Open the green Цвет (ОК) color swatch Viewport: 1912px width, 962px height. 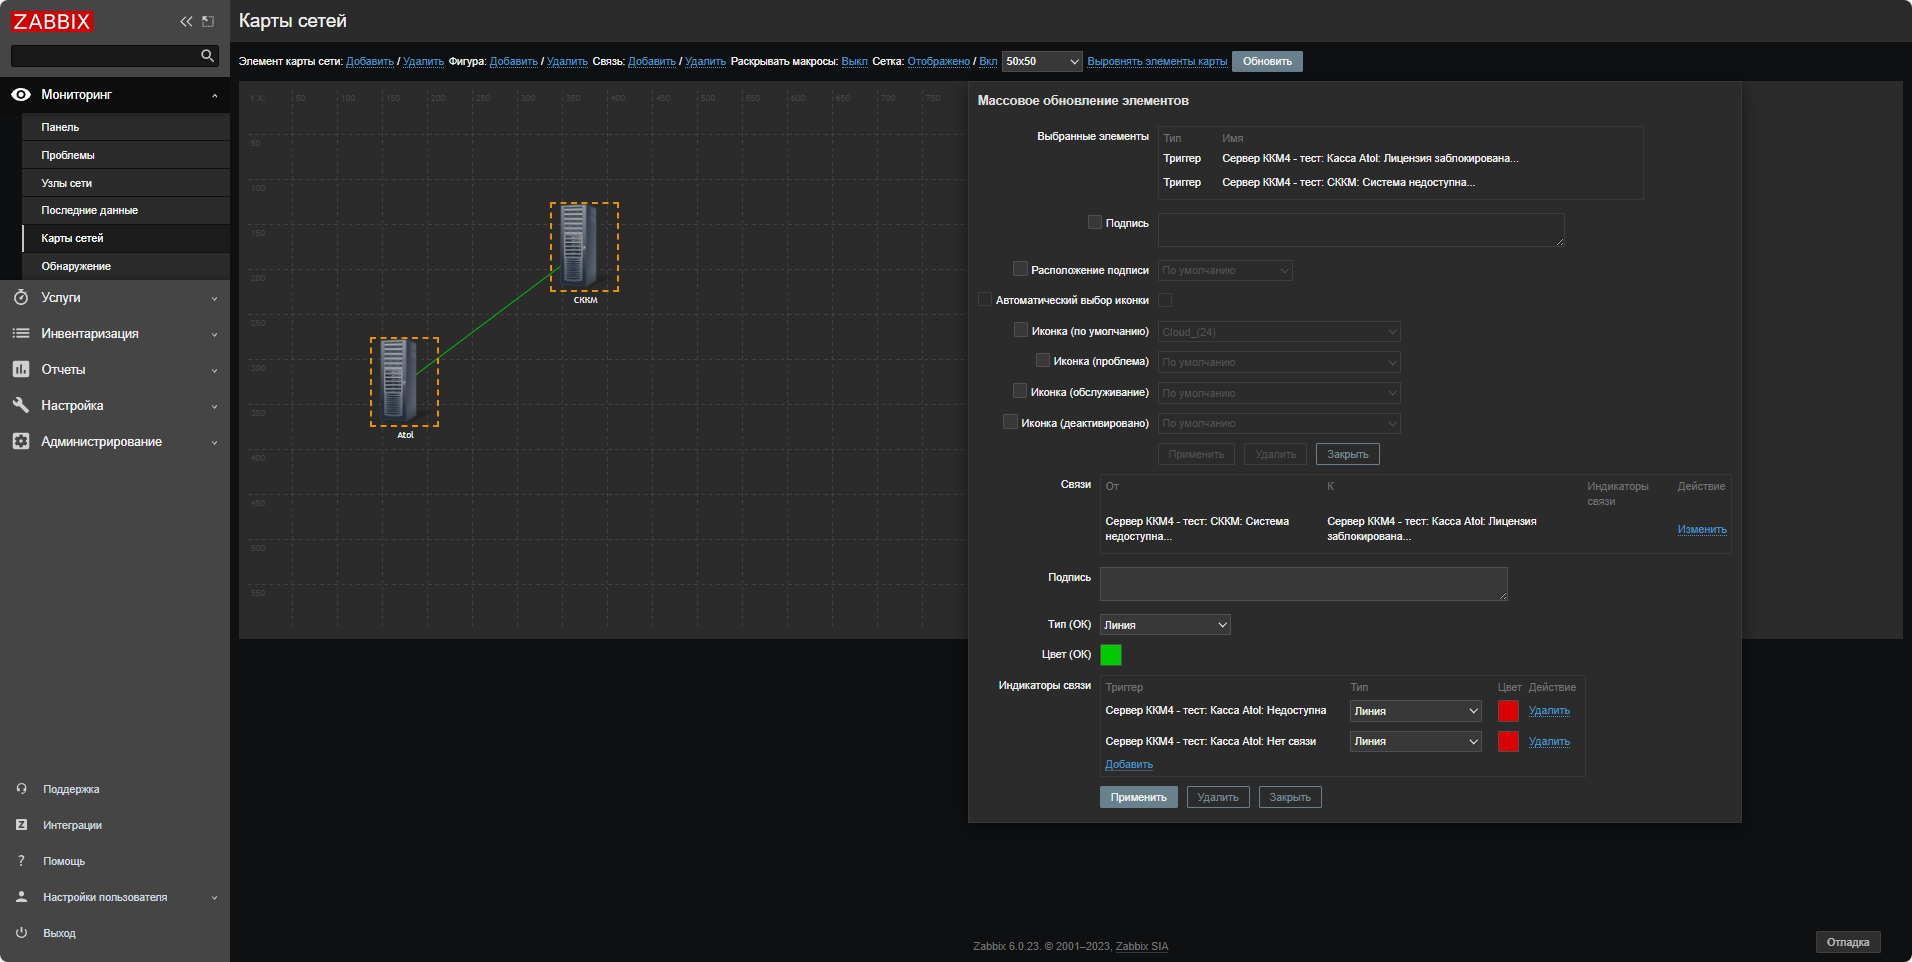coord(1111,655)
